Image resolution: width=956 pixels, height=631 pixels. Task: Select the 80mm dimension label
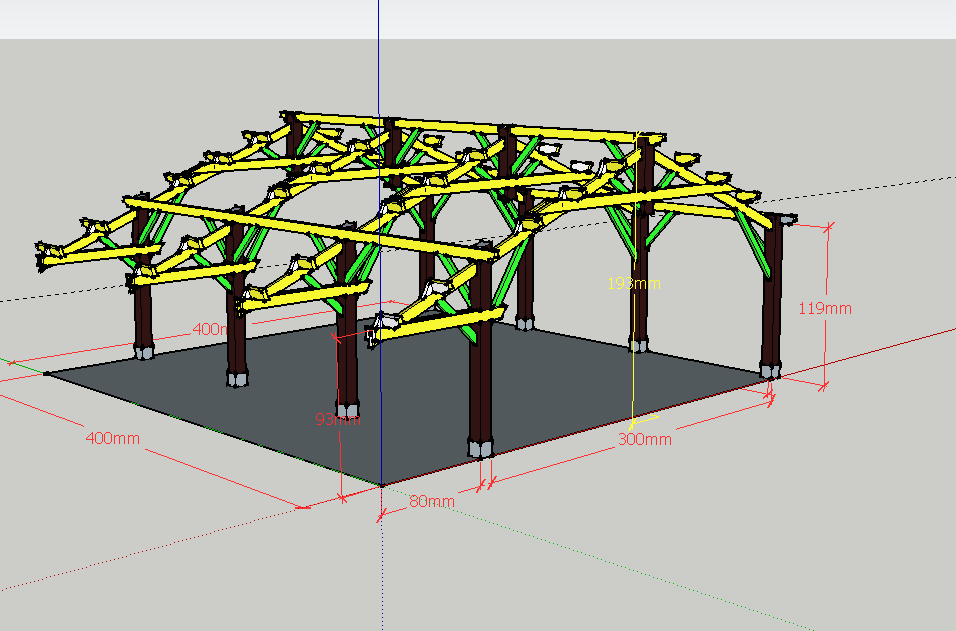click(431, 501)
